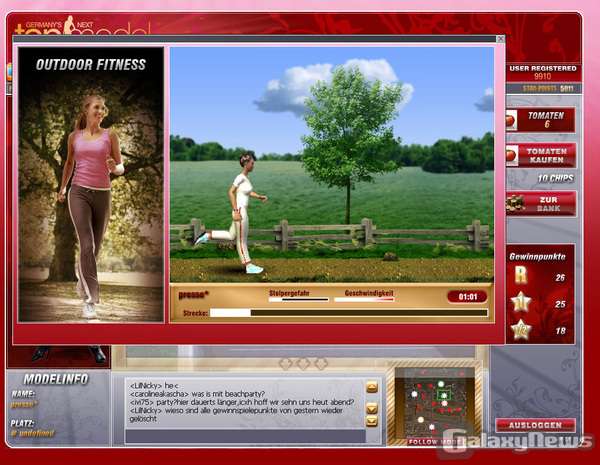Open the Zur Bank button

click(x=541, y=204)
